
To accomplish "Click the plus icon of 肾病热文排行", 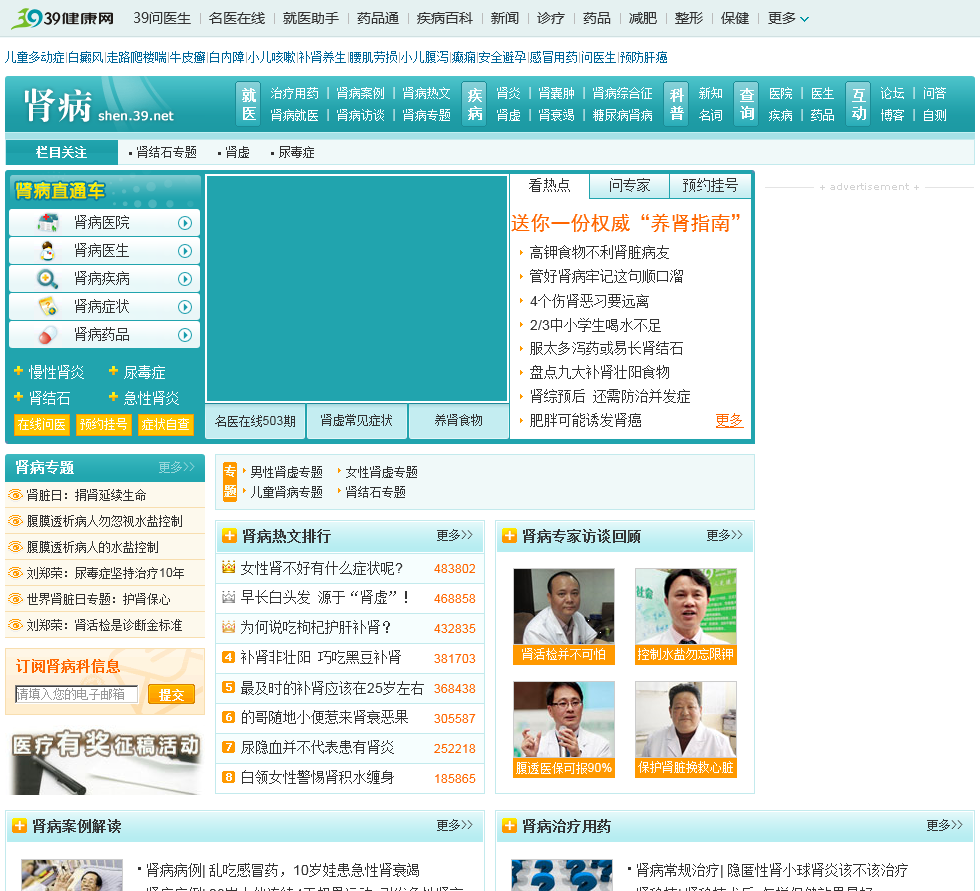I will pos(229,536).
